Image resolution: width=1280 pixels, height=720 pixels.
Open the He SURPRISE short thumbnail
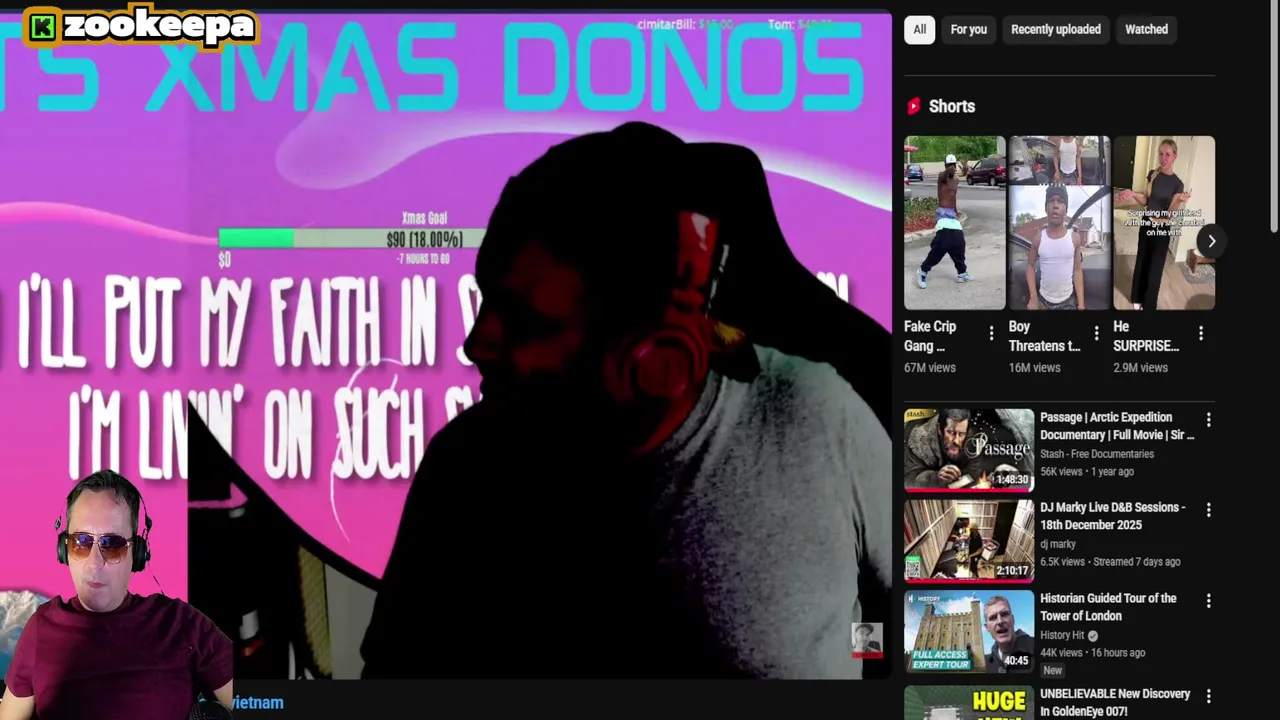[1164, 223]
